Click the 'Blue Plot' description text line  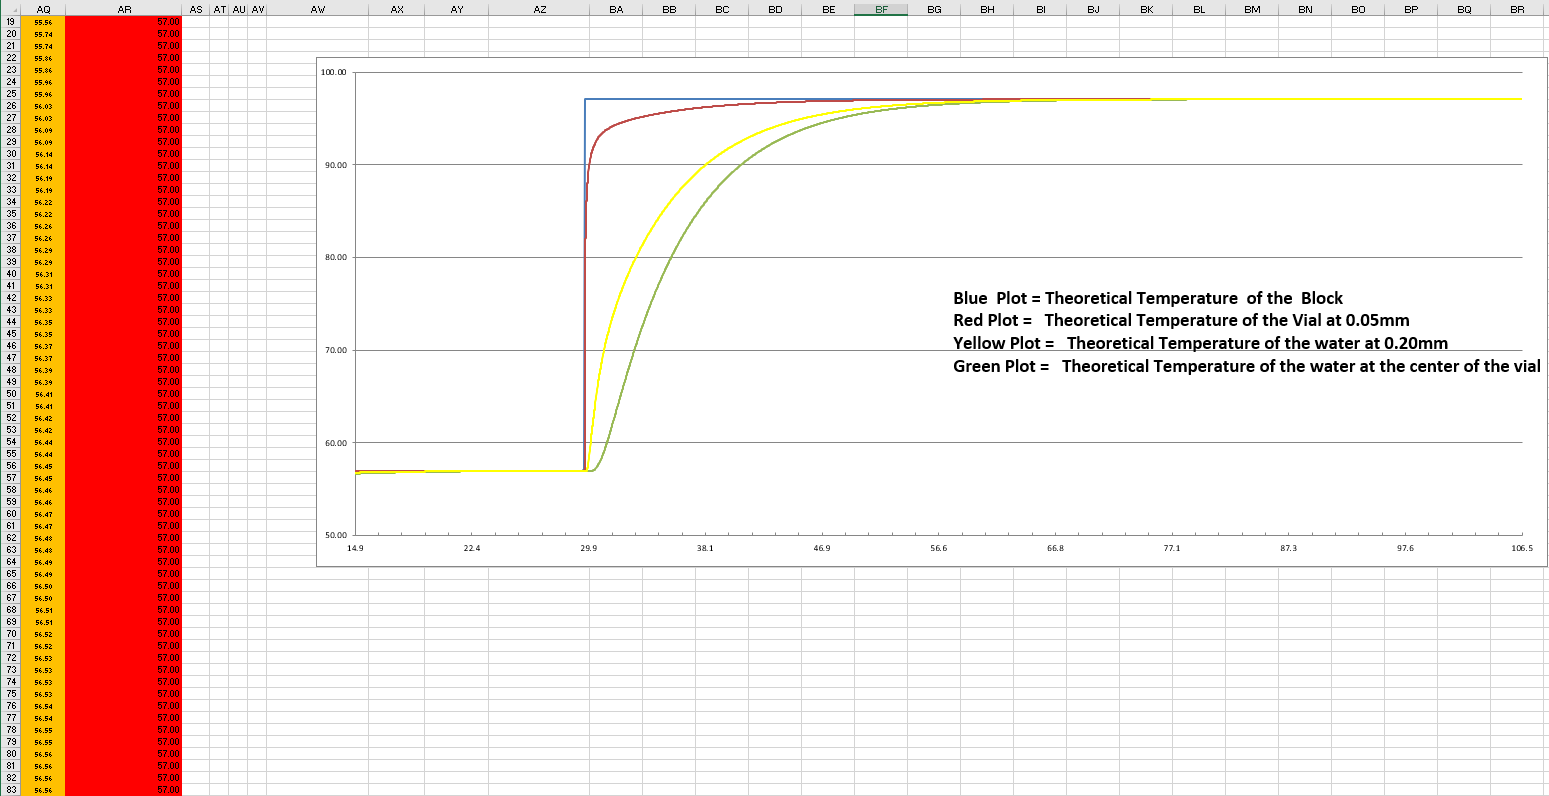click(1147, 298)
